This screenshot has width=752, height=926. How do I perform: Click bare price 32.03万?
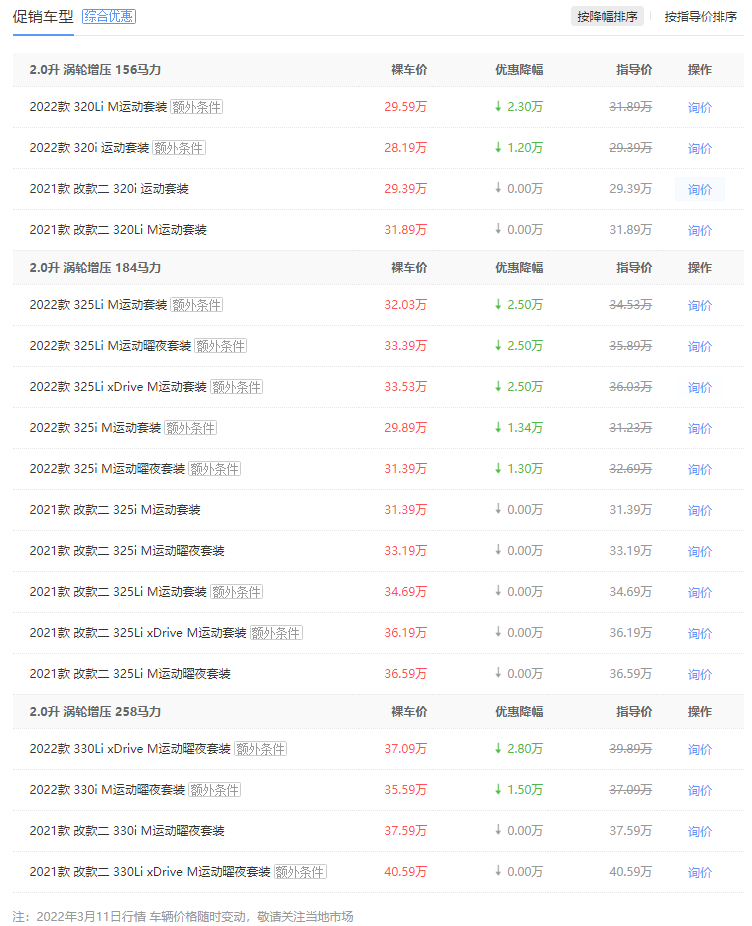coord(406,305)
